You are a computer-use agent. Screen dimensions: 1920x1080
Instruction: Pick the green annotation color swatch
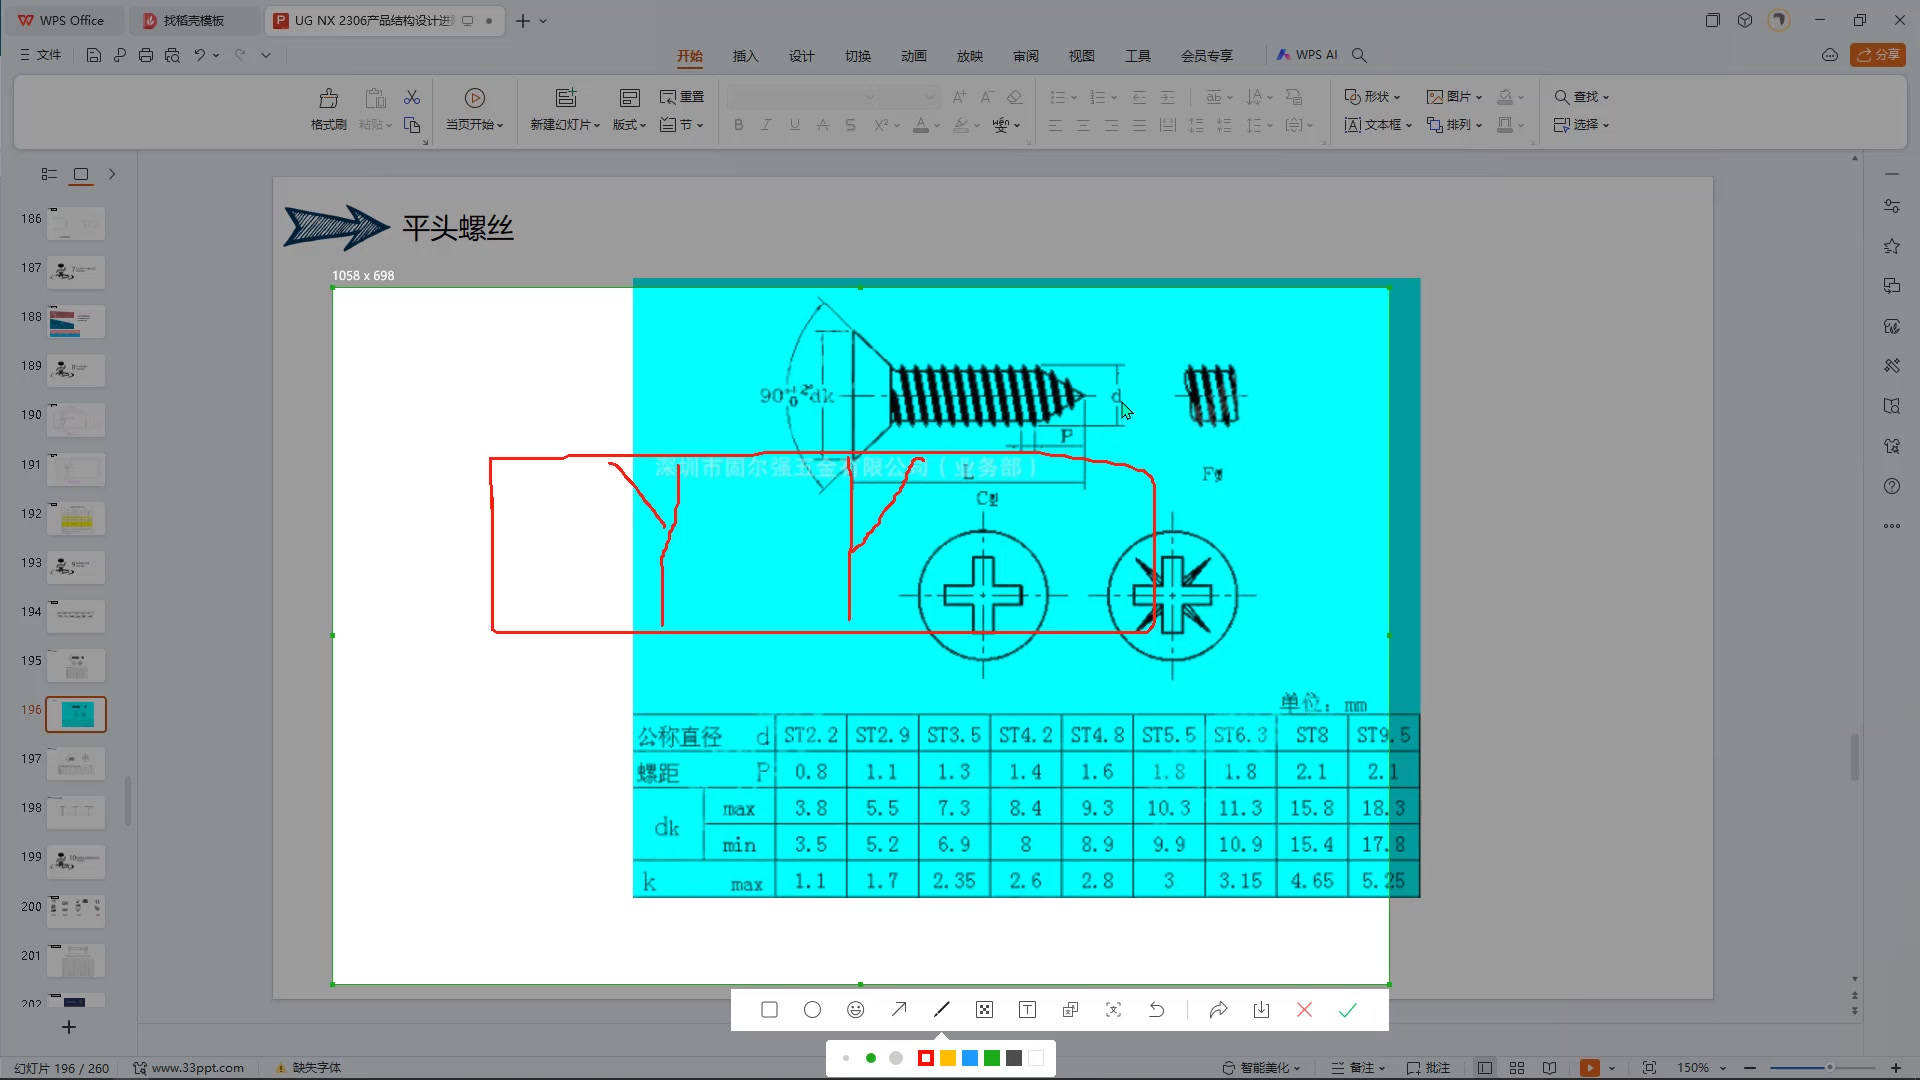point(992,1057)
